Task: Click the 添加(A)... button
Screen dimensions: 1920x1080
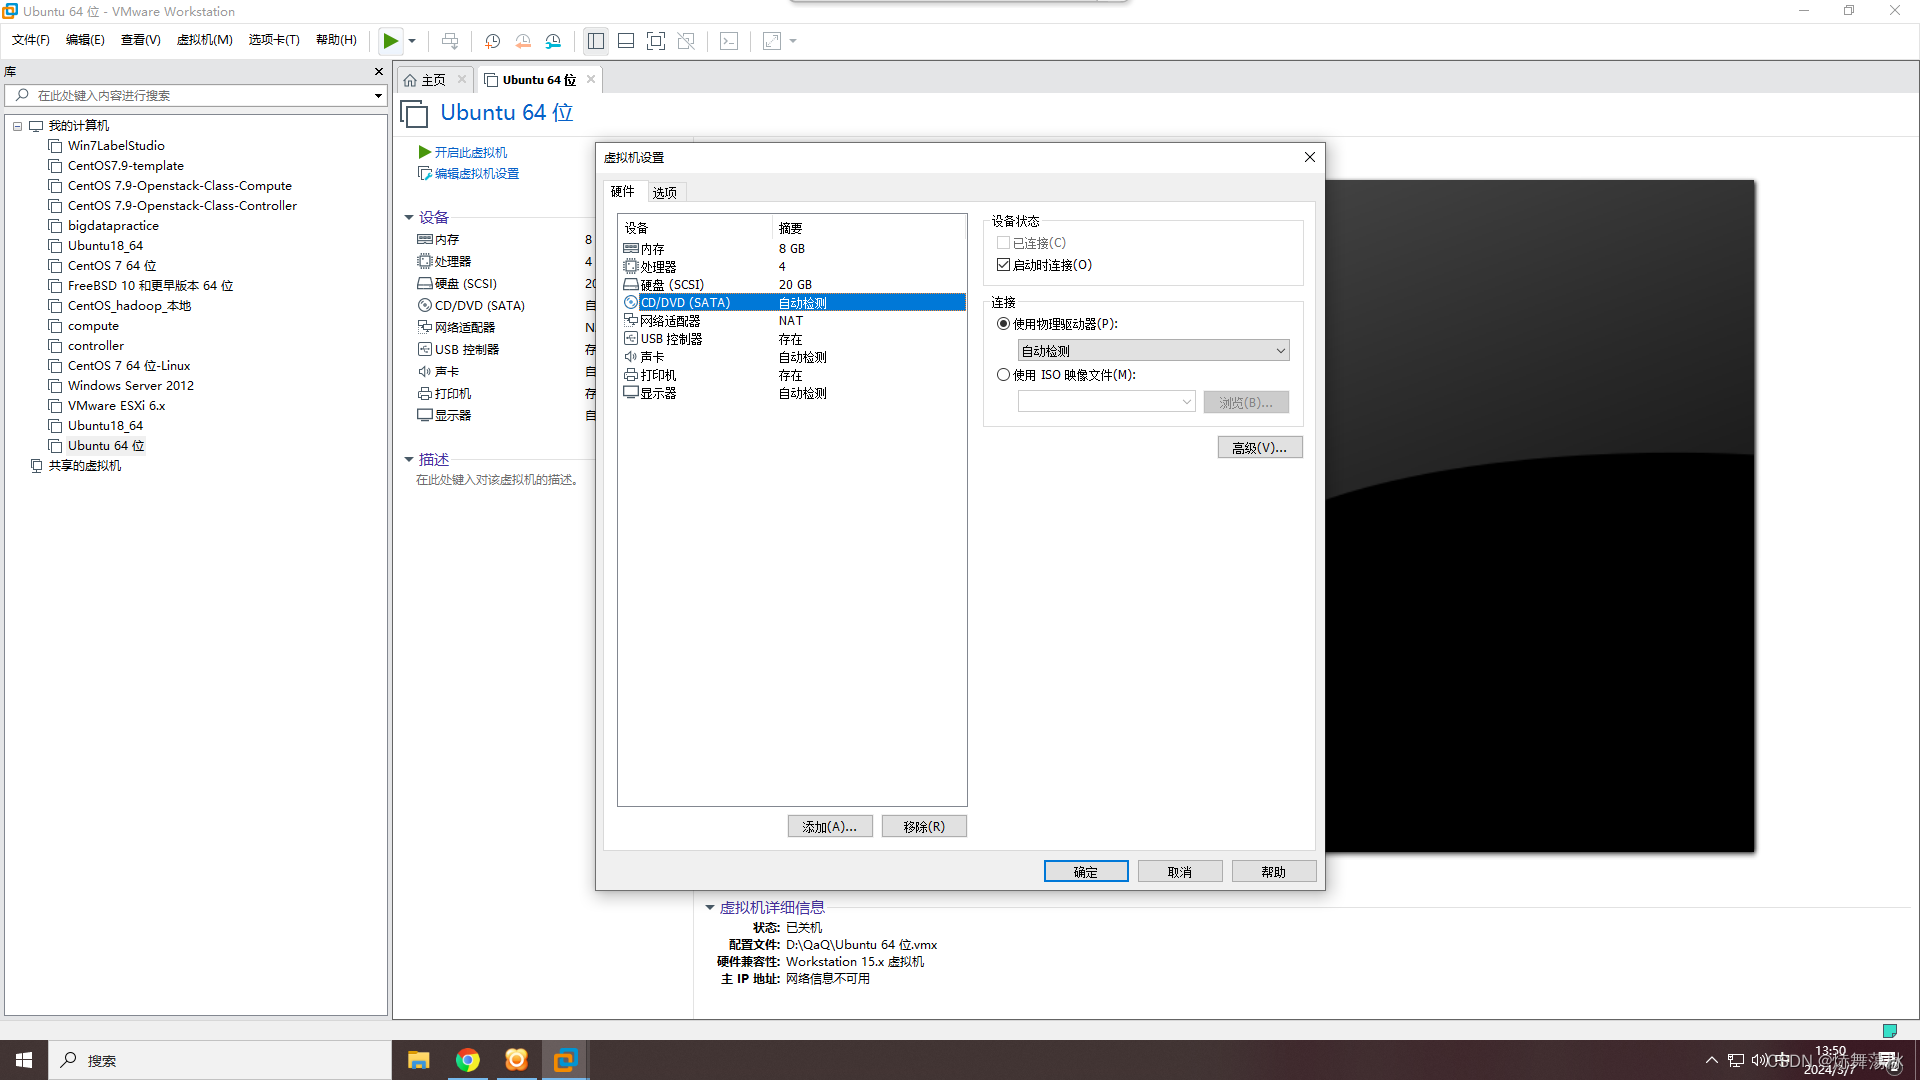Action: (829, 826)
